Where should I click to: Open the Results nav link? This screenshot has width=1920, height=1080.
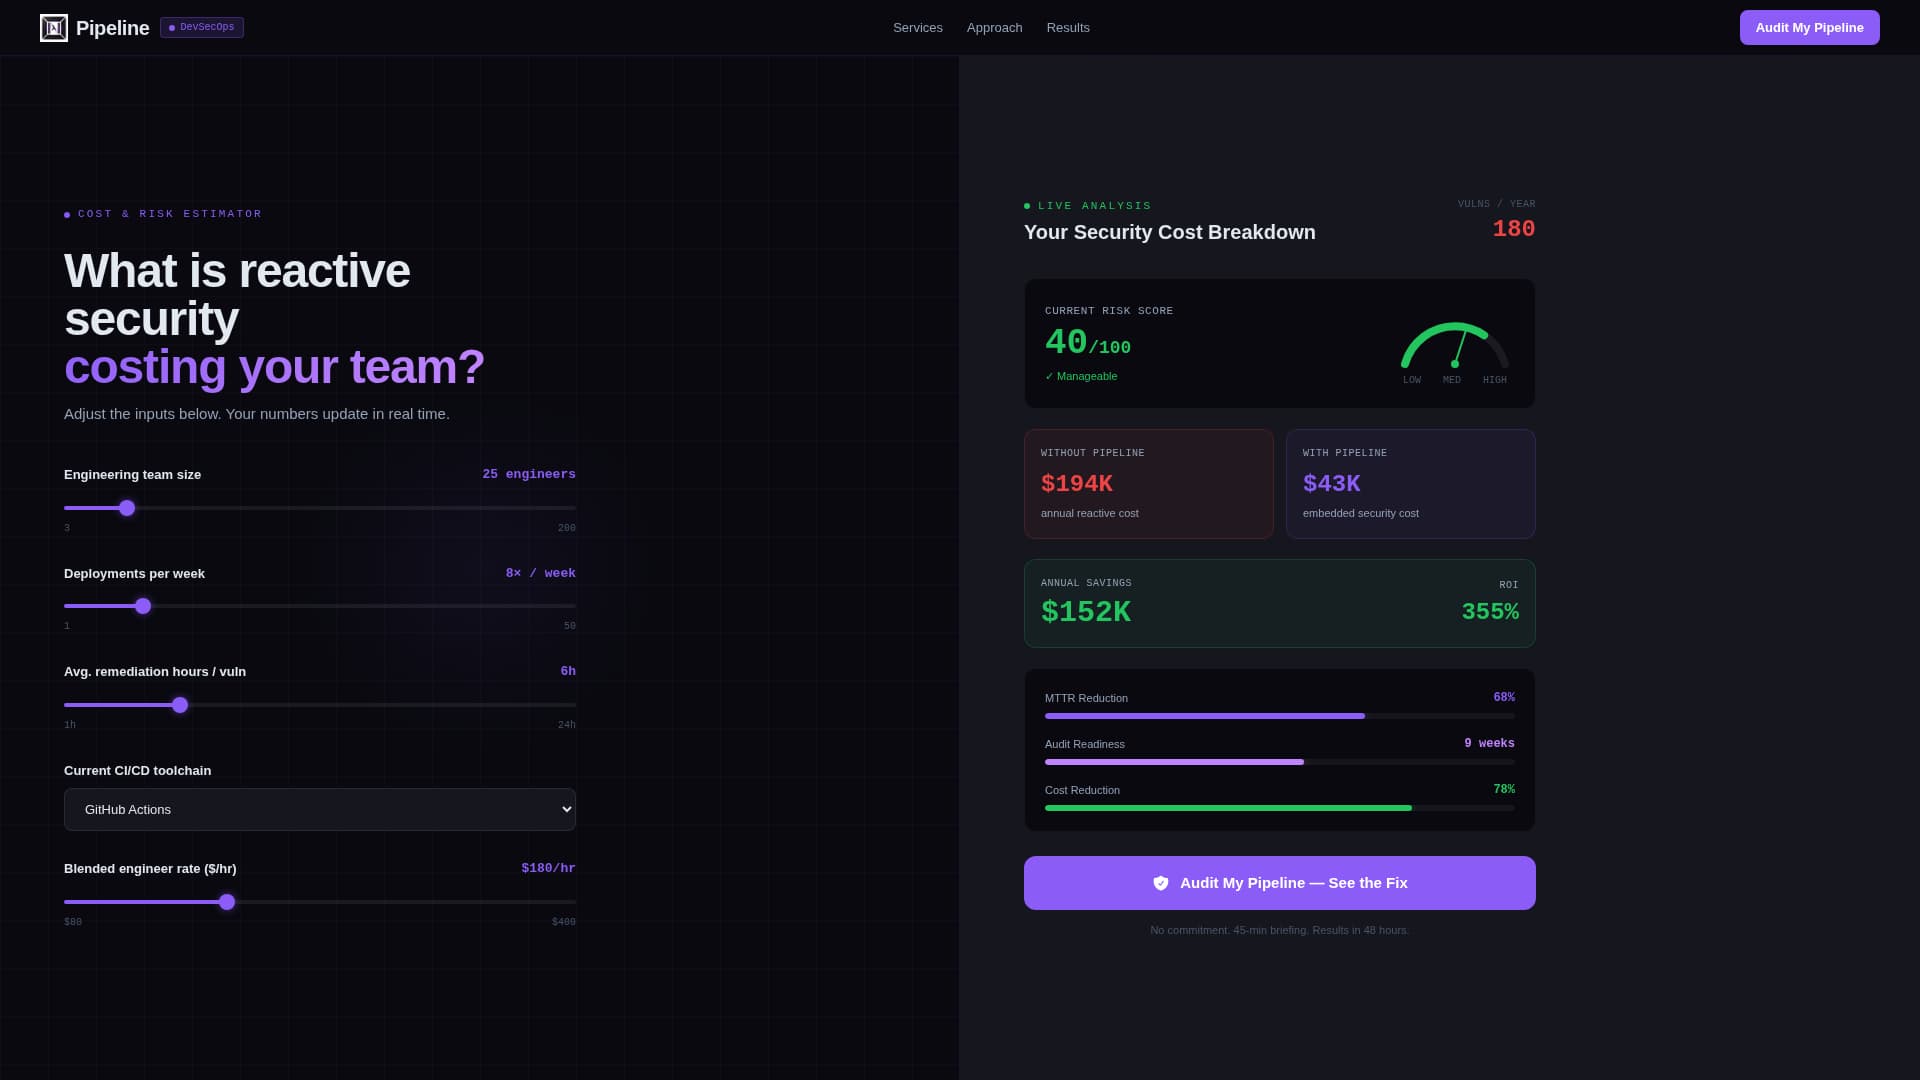point(1068,28)
